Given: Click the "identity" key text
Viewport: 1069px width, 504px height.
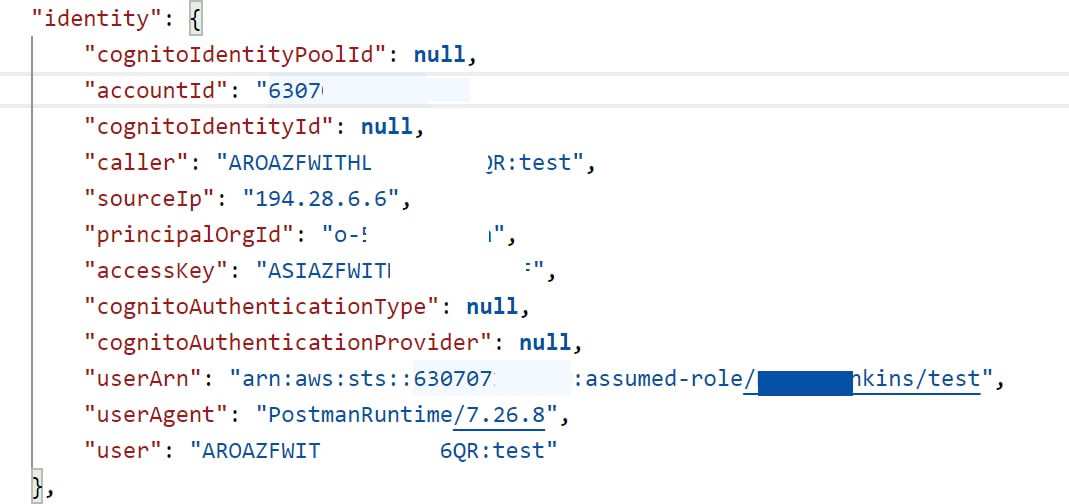Looking at the screenshot, I should click(97, 18).
